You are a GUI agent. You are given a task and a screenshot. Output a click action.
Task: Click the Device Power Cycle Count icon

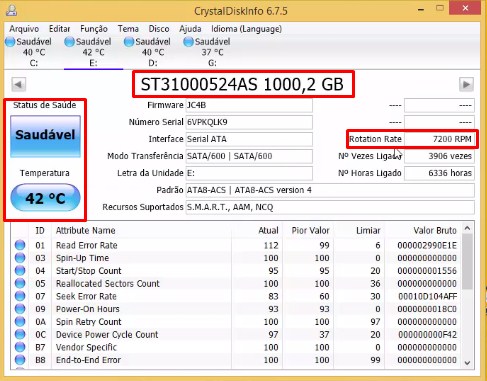pos(20,334)
